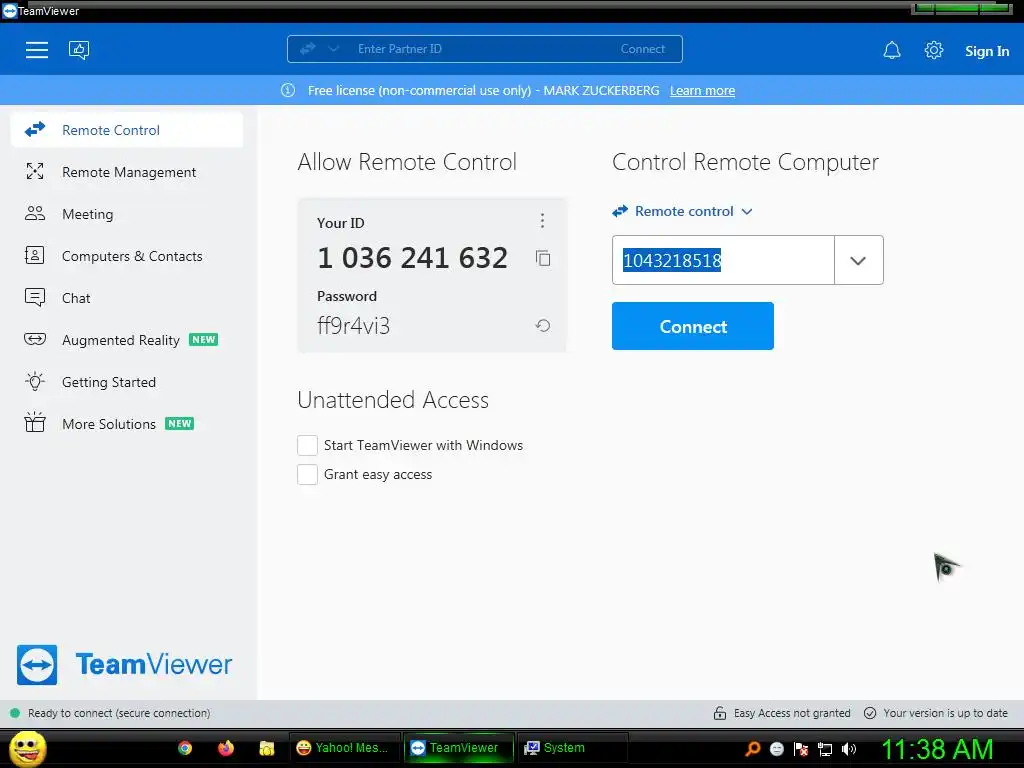Select Remote Control in the sidebar

(127, 130)
